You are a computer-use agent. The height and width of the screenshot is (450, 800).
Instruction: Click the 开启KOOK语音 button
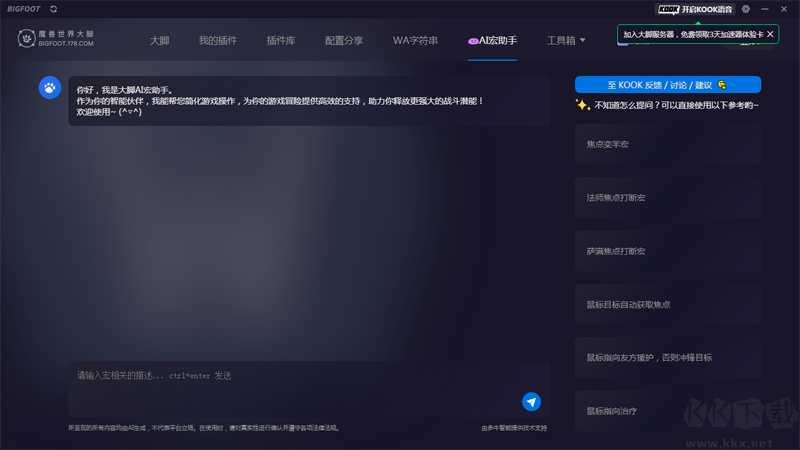(695, 9)
